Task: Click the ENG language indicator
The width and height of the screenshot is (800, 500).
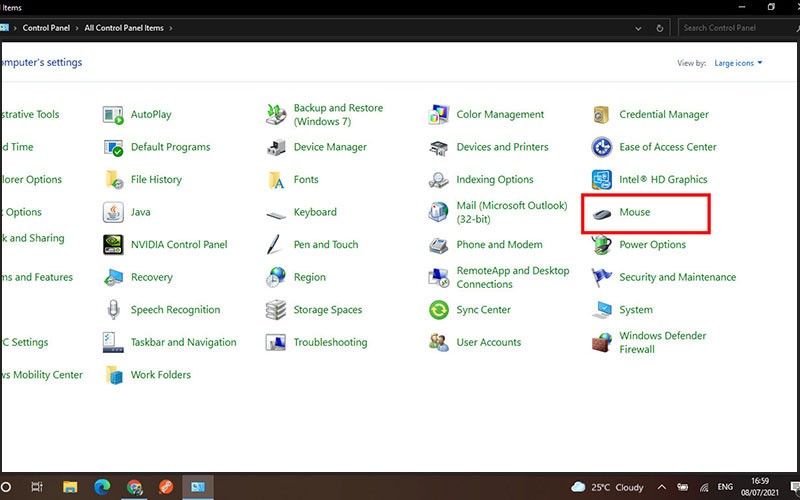Action: (725, 487)
